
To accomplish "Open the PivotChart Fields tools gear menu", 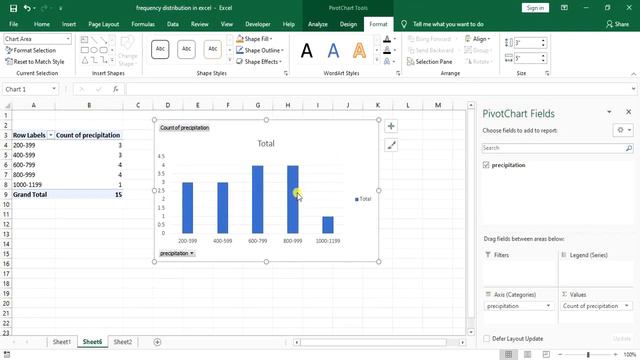I will coord(623,130).
